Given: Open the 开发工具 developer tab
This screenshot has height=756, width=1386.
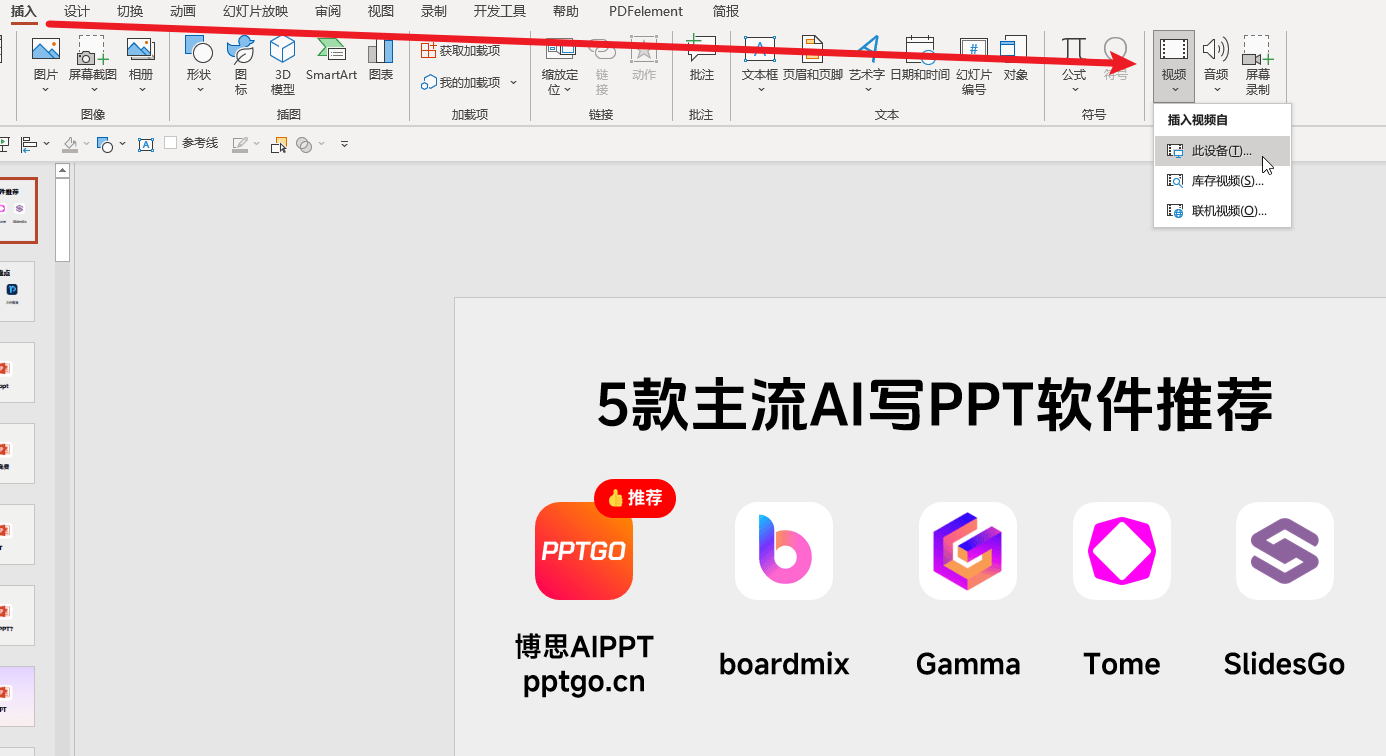Looking at the screenshot, I should tap(500, 11).
